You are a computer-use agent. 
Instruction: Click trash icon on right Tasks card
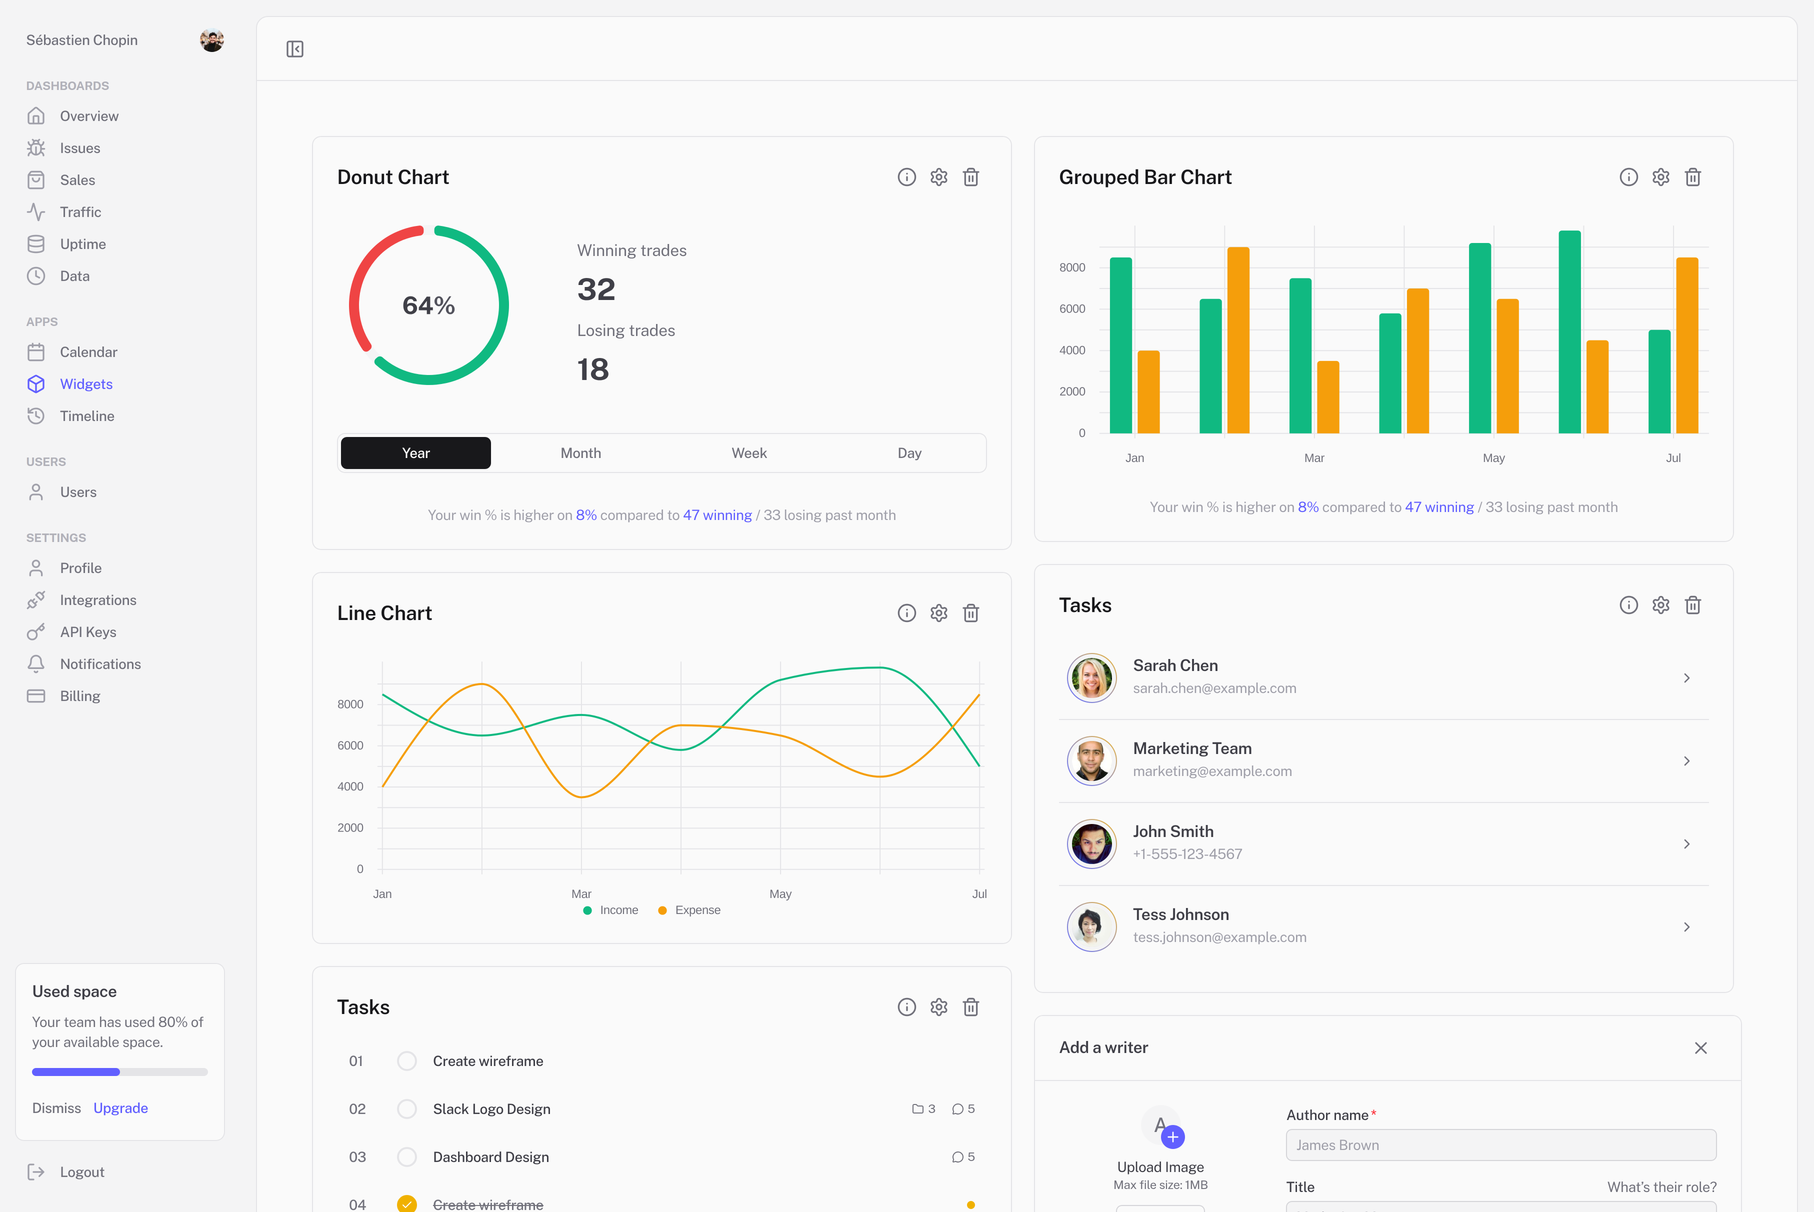point(1692,605)
